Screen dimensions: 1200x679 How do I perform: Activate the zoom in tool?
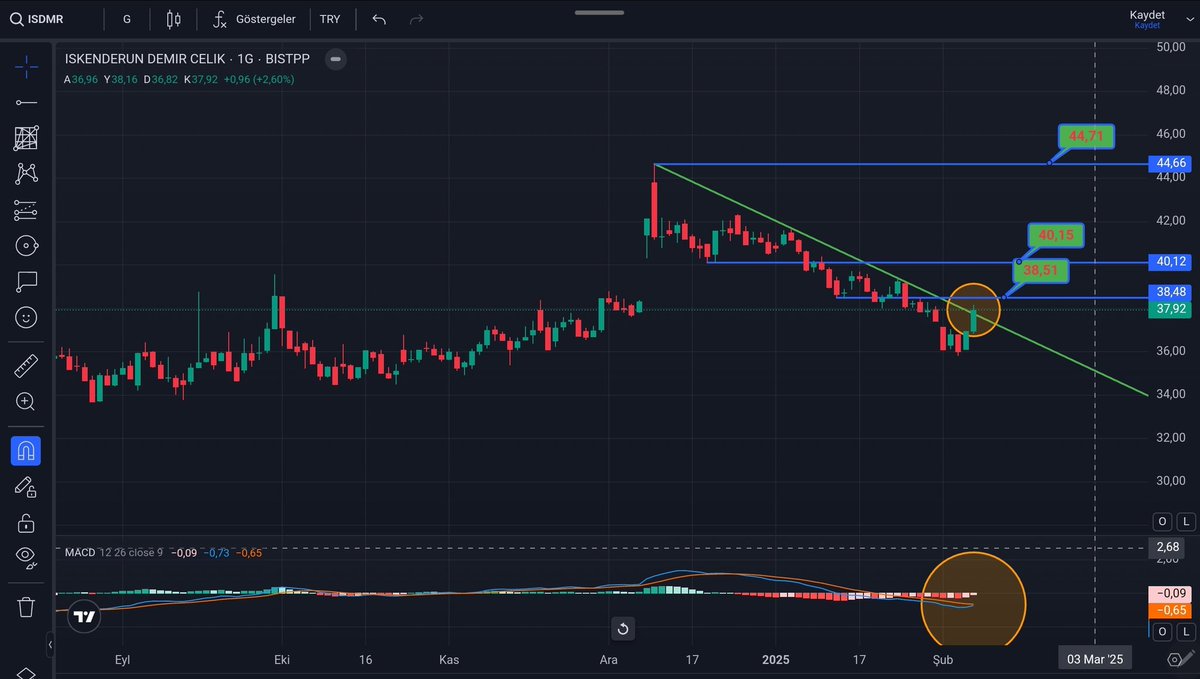pyautogui.click(x=27, y=401)
